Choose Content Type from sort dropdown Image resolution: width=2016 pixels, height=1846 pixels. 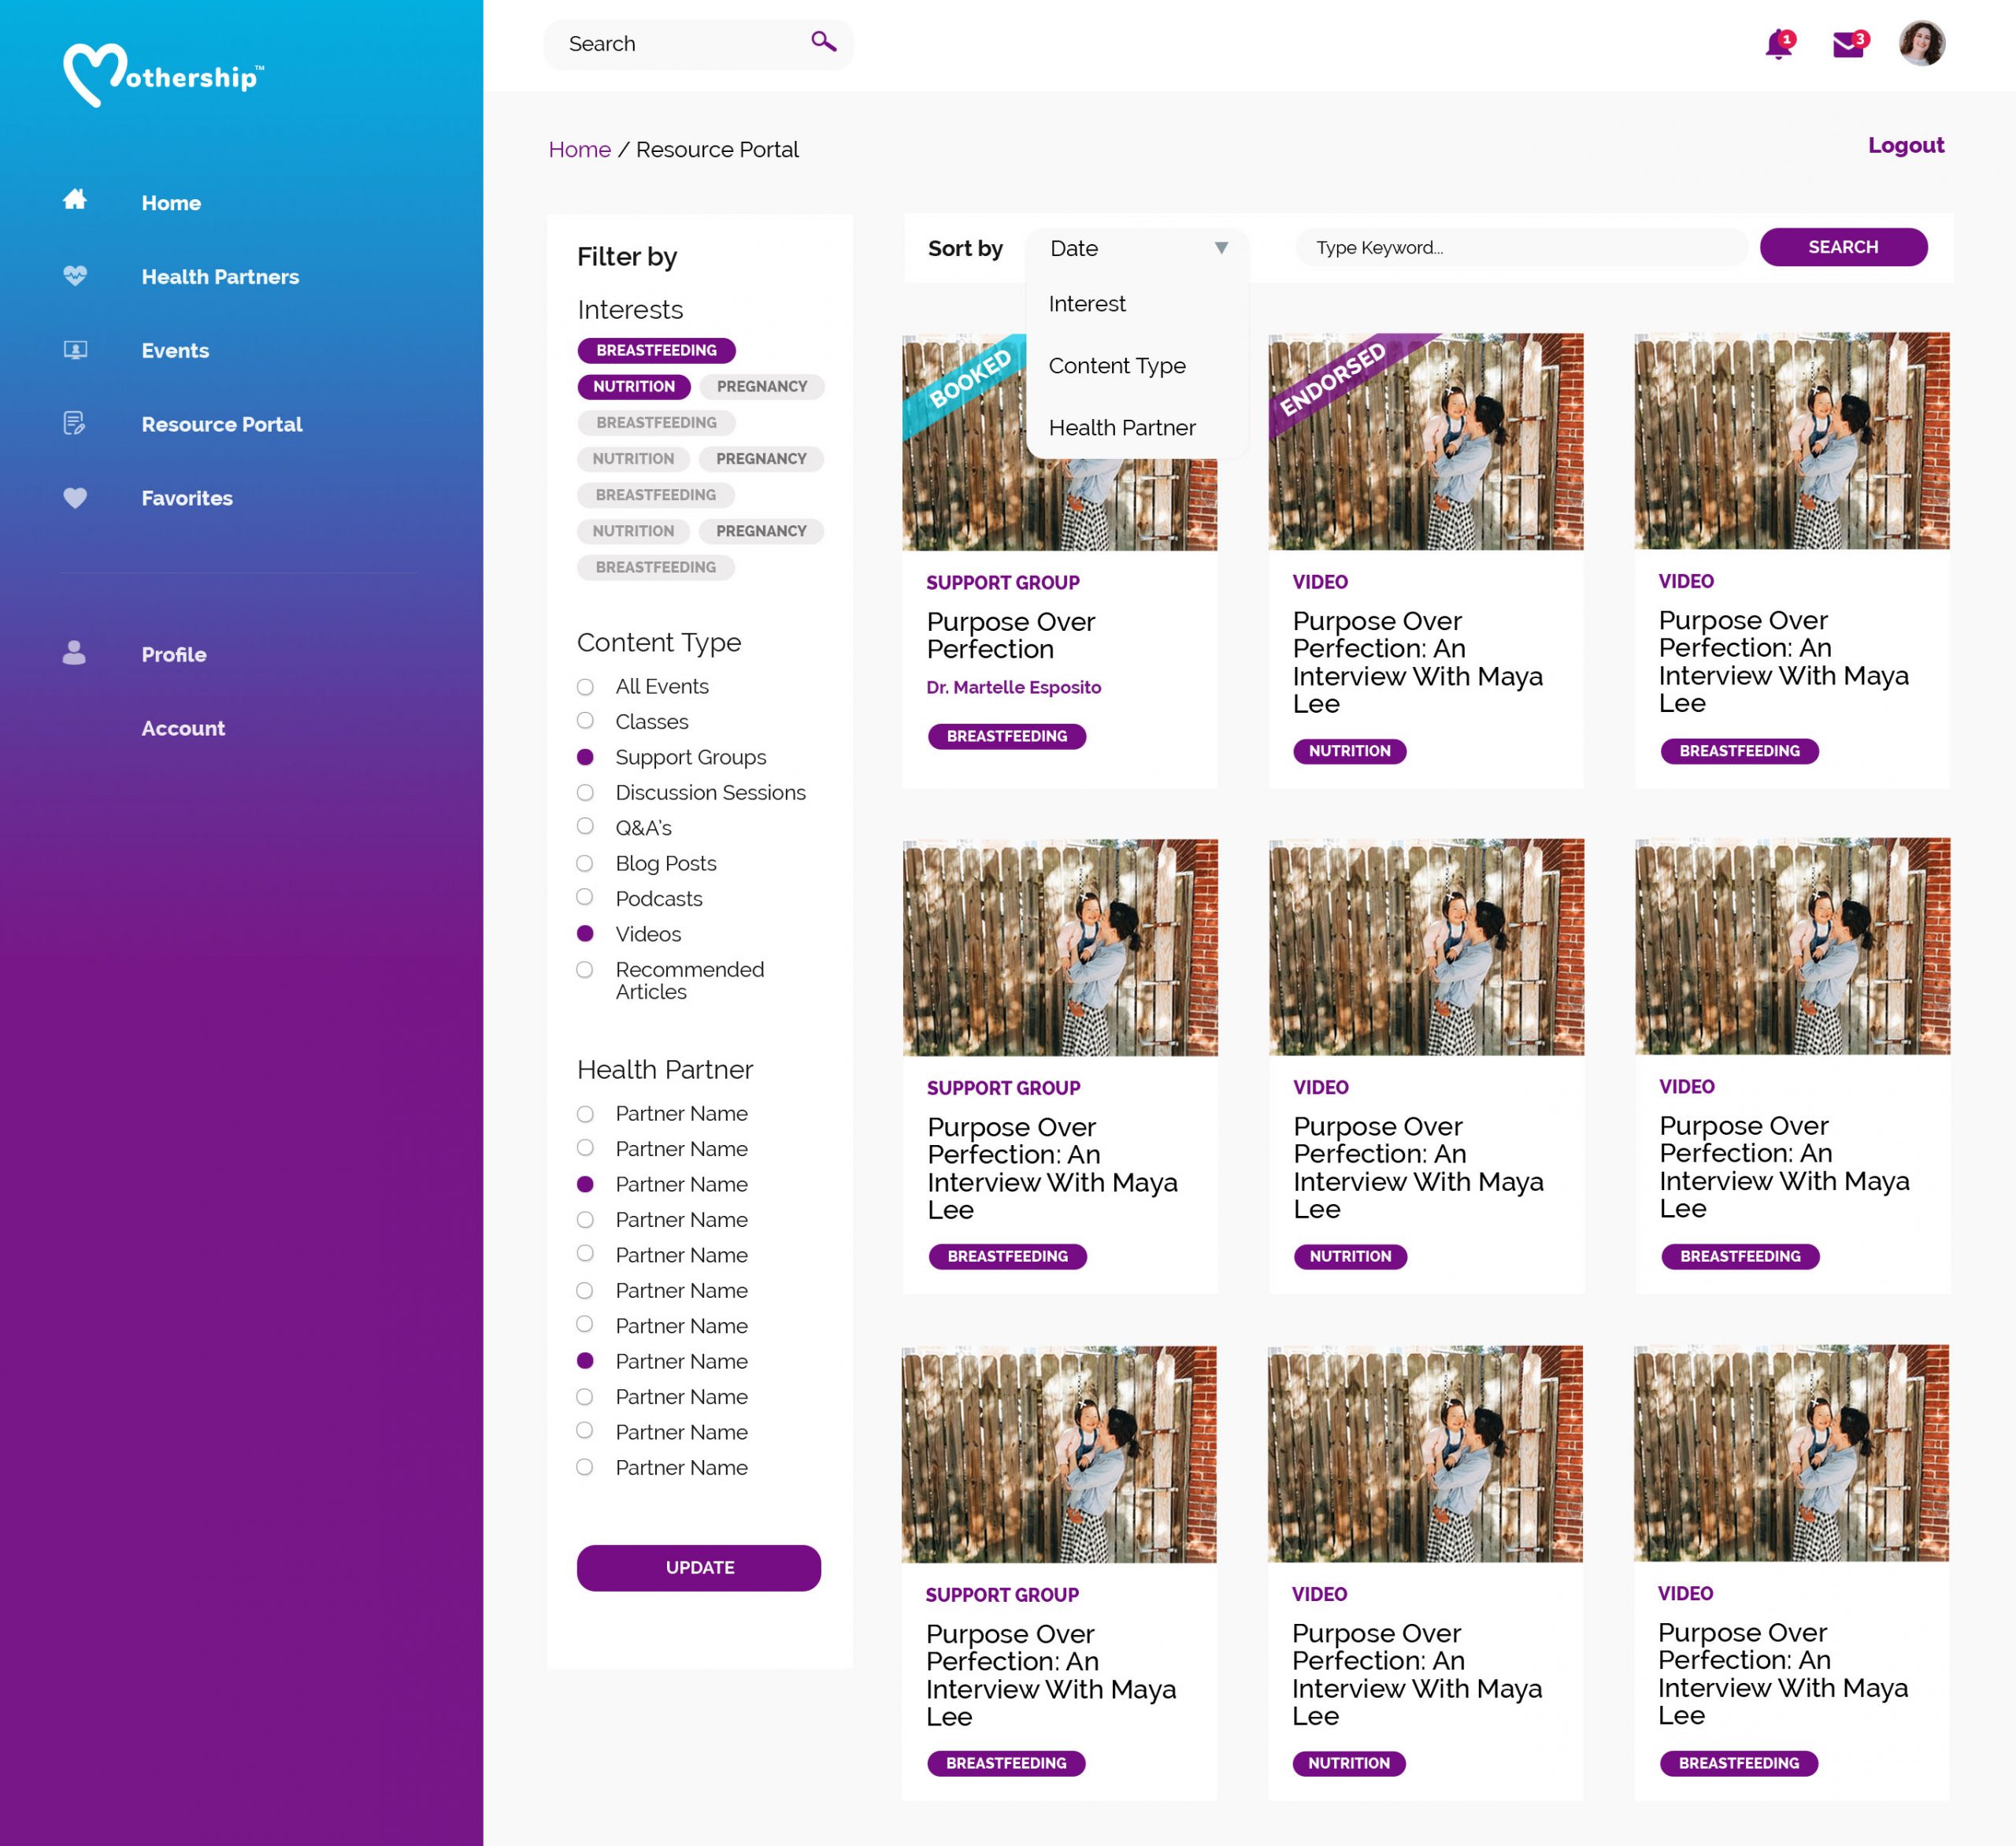[x=1116, y=366]
